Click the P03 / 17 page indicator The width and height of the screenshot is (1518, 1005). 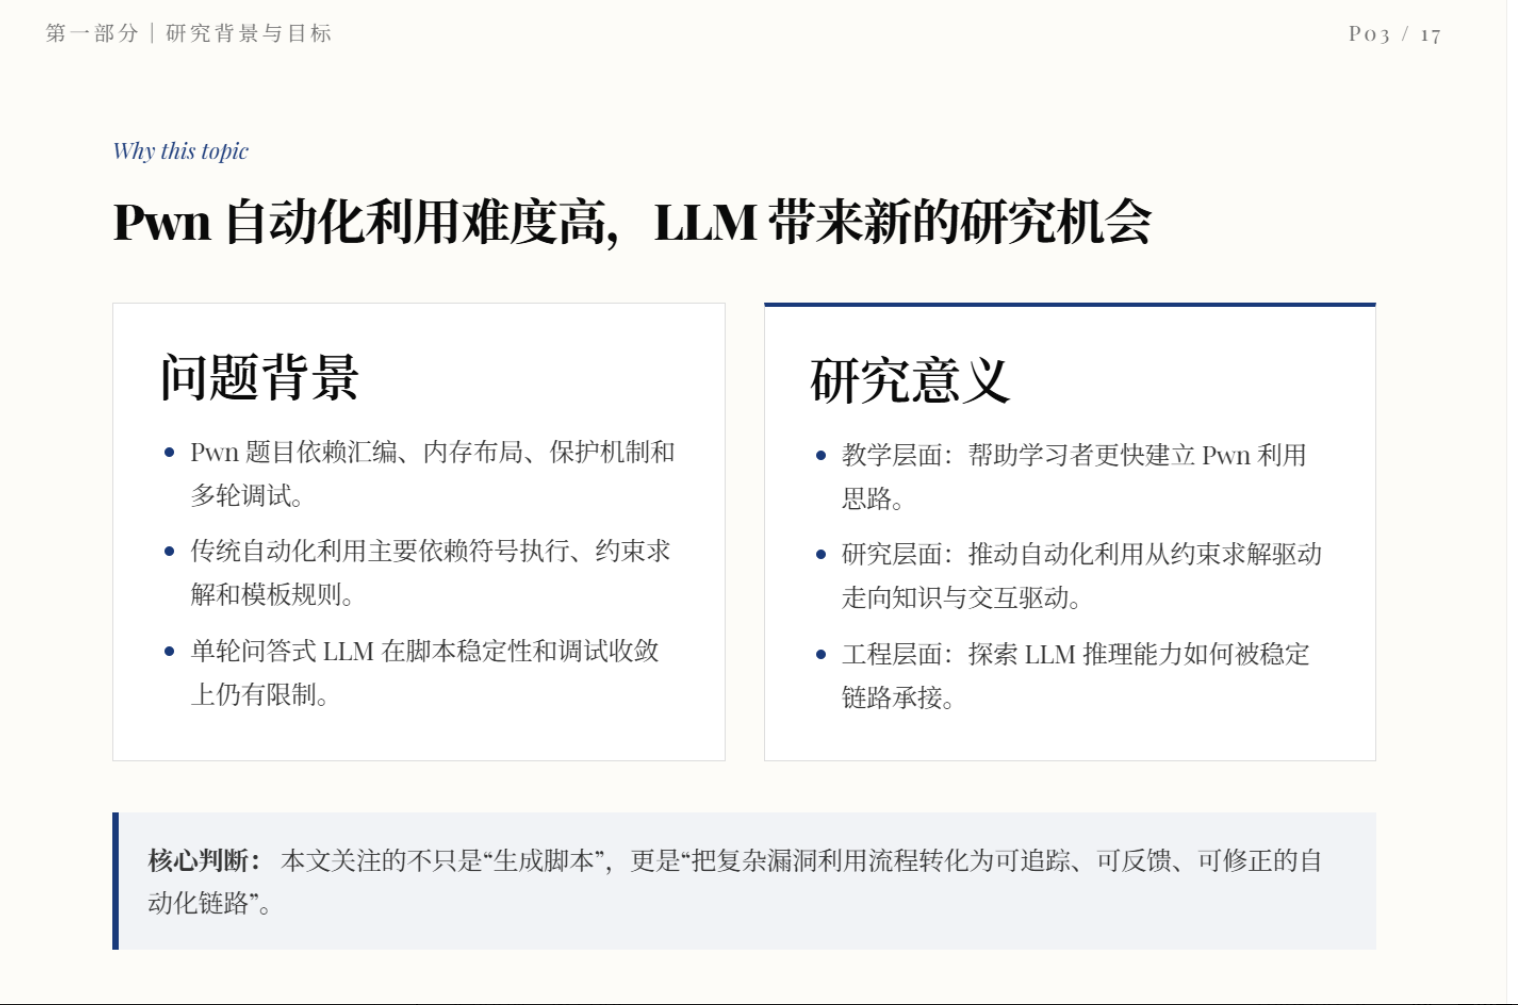pos(1394,34)
